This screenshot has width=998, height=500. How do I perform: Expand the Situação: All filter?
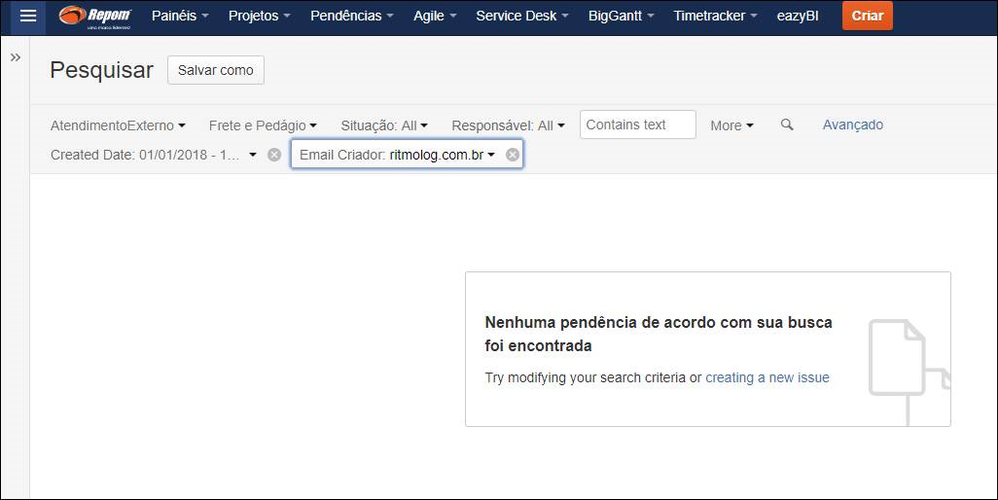pyautogui.click(x=384, y=125)
